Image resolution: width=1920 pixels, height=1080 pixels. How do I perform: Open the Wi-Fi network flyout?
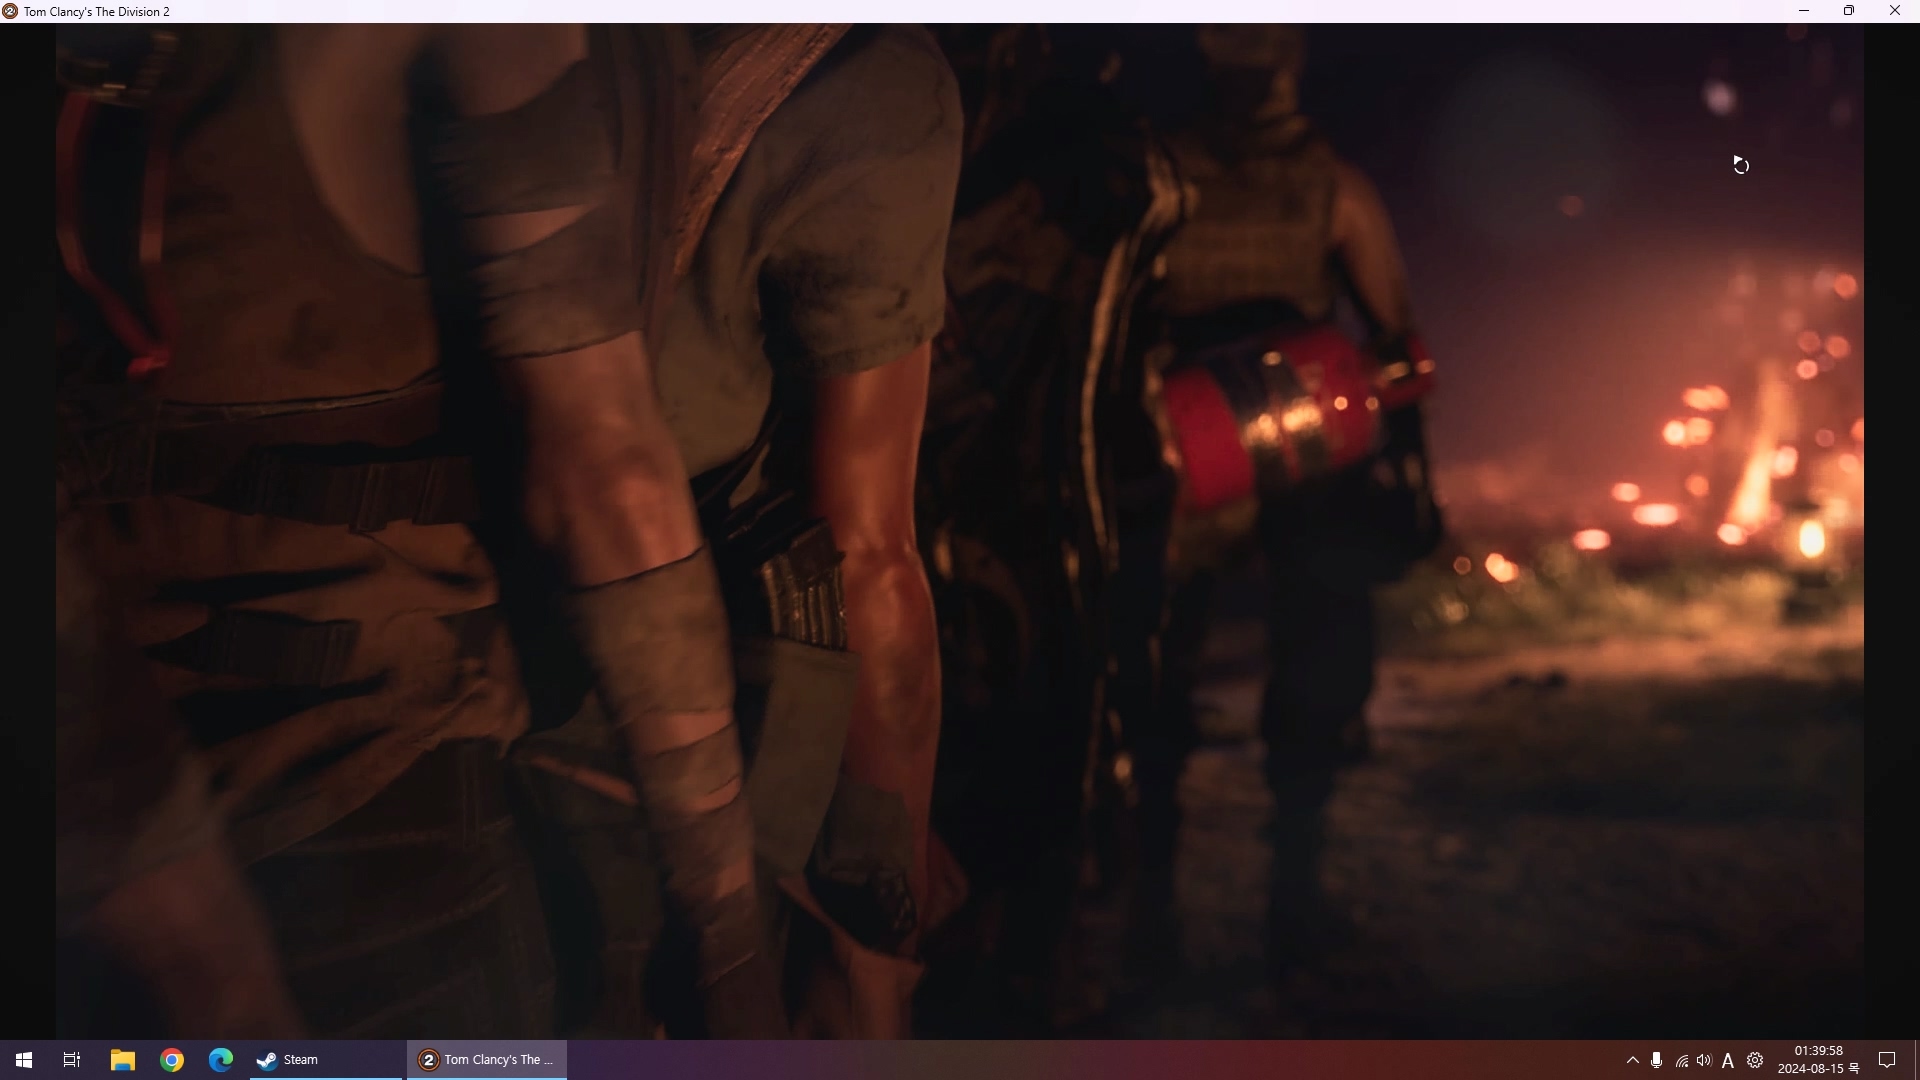pyautogui.click(x=1682, y=1061)
